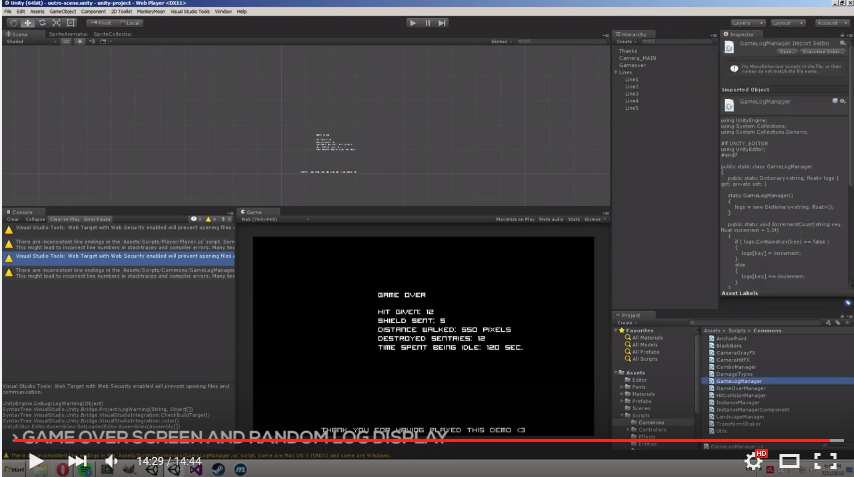Select Line3 in Hierarchy
The image size is (854, 477).
coord(632,94)
